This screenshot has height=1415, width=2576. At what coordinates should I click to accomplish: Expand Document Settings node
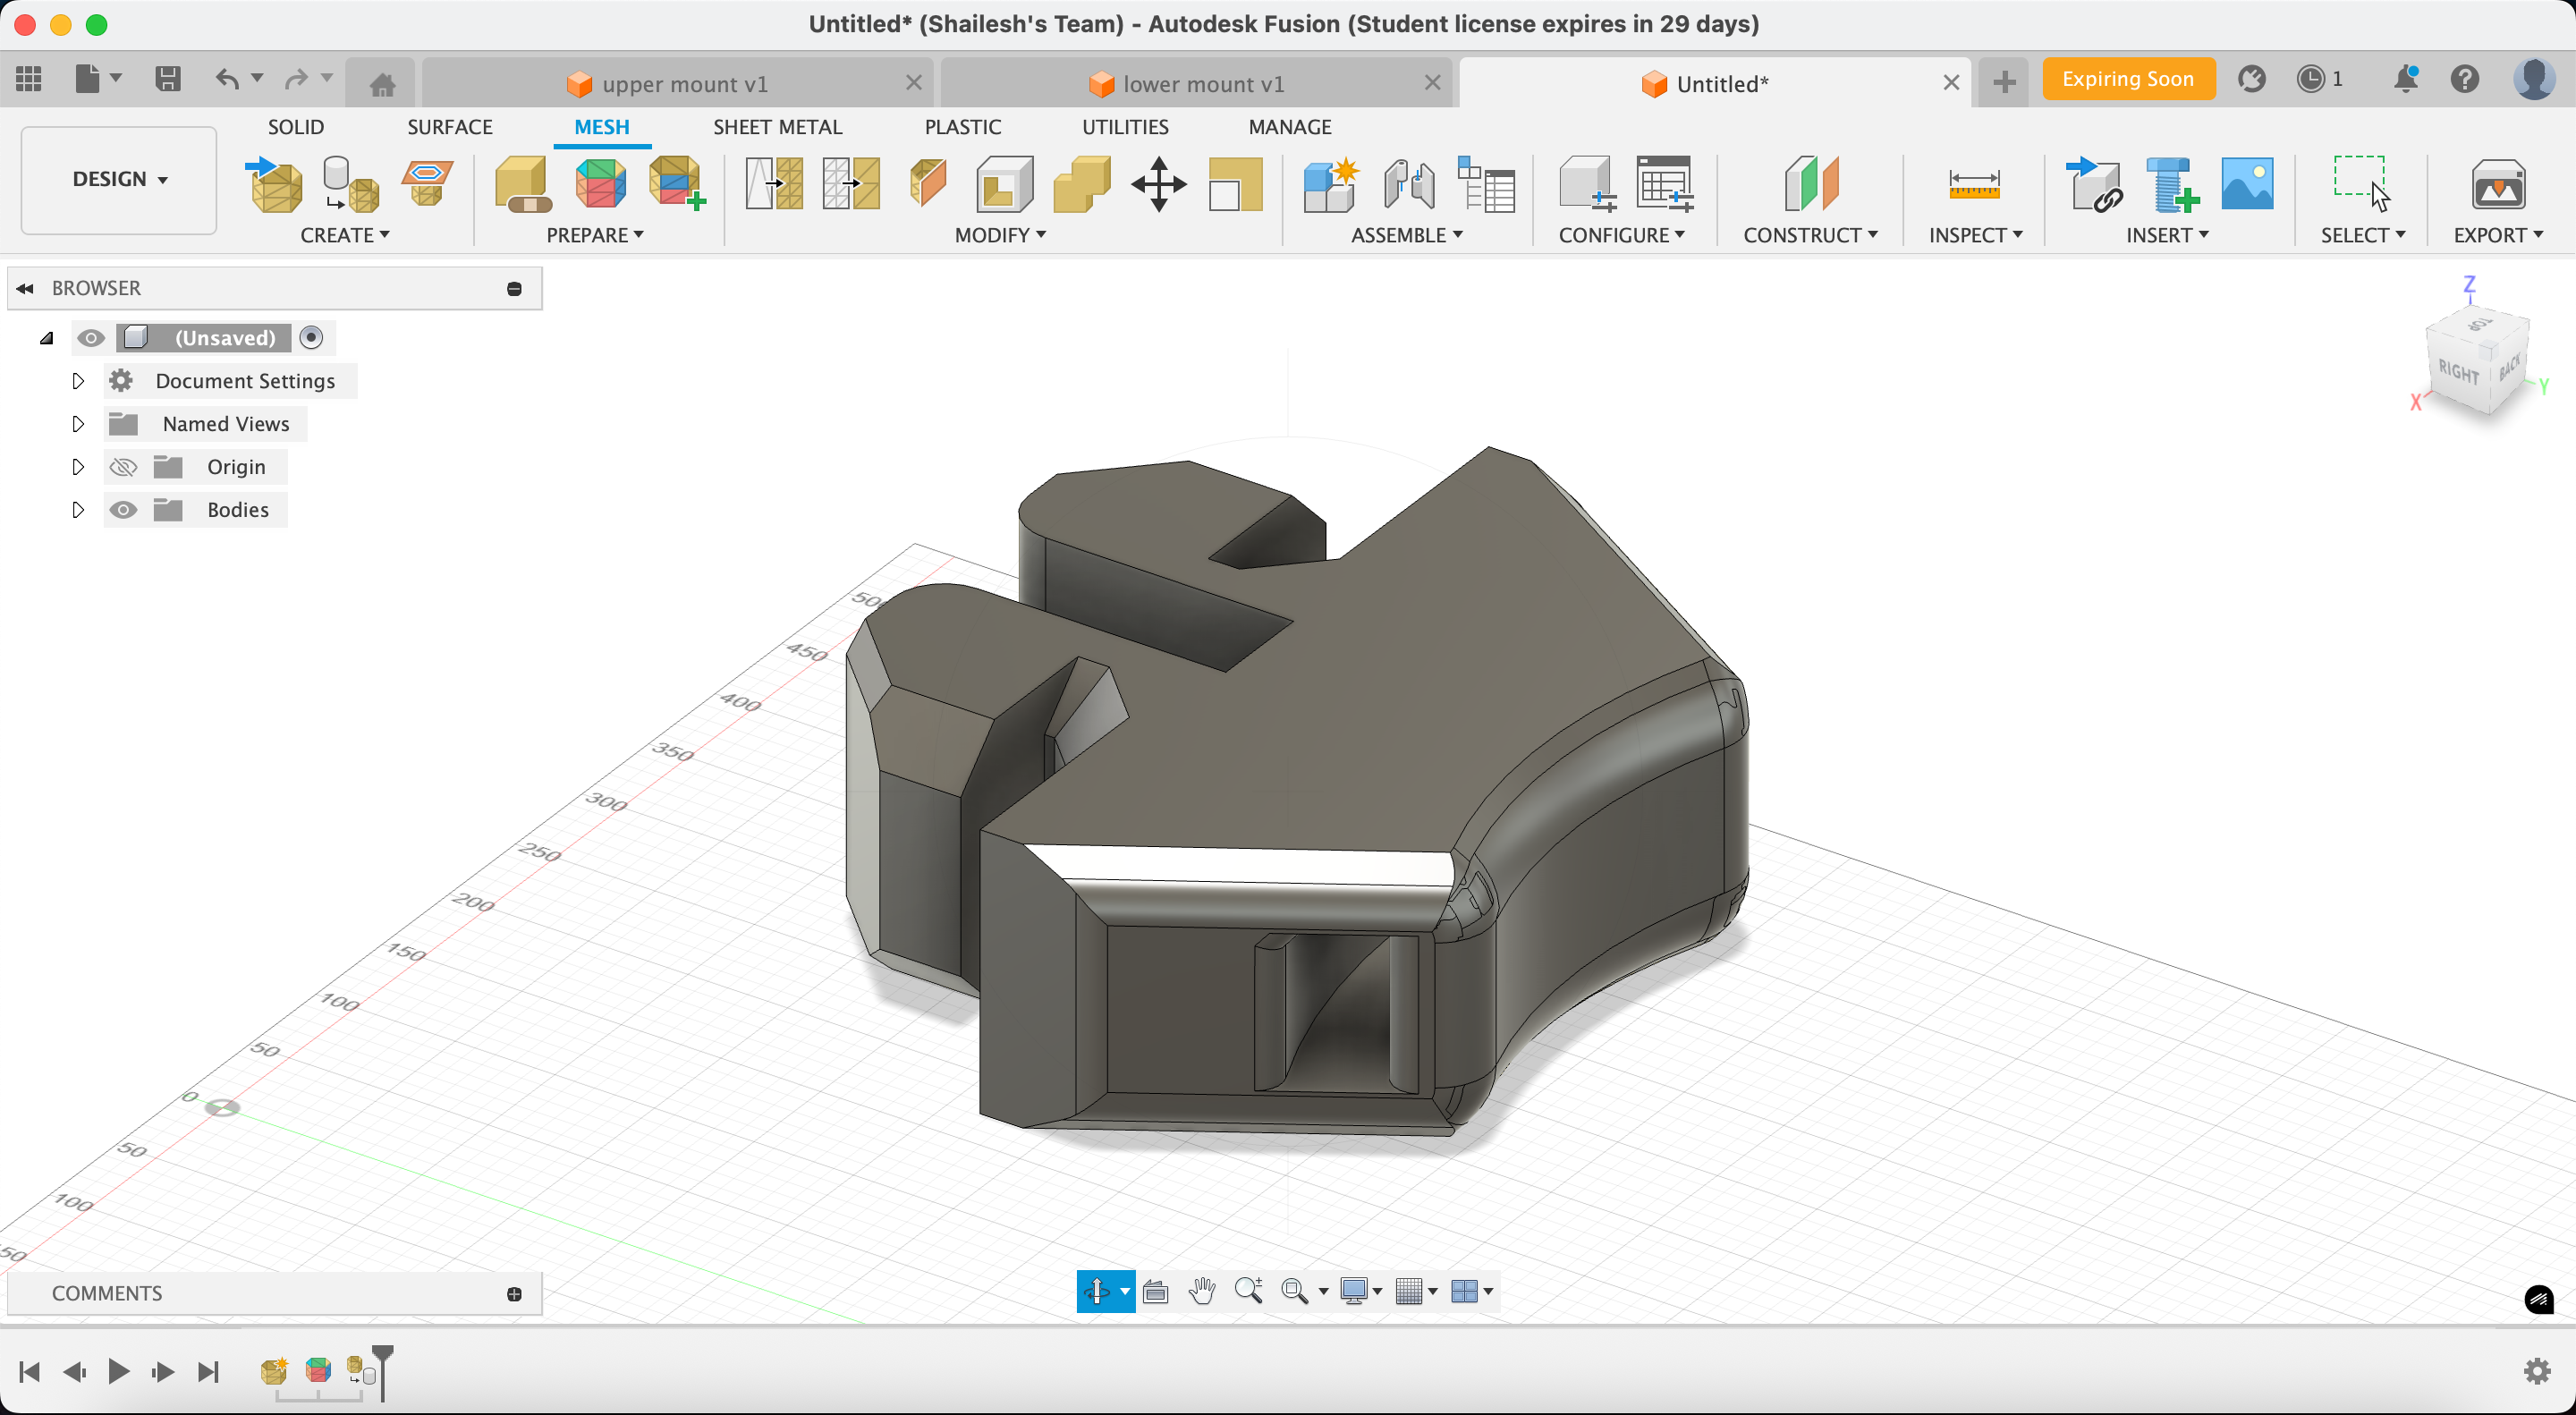[x=77, y=381]
